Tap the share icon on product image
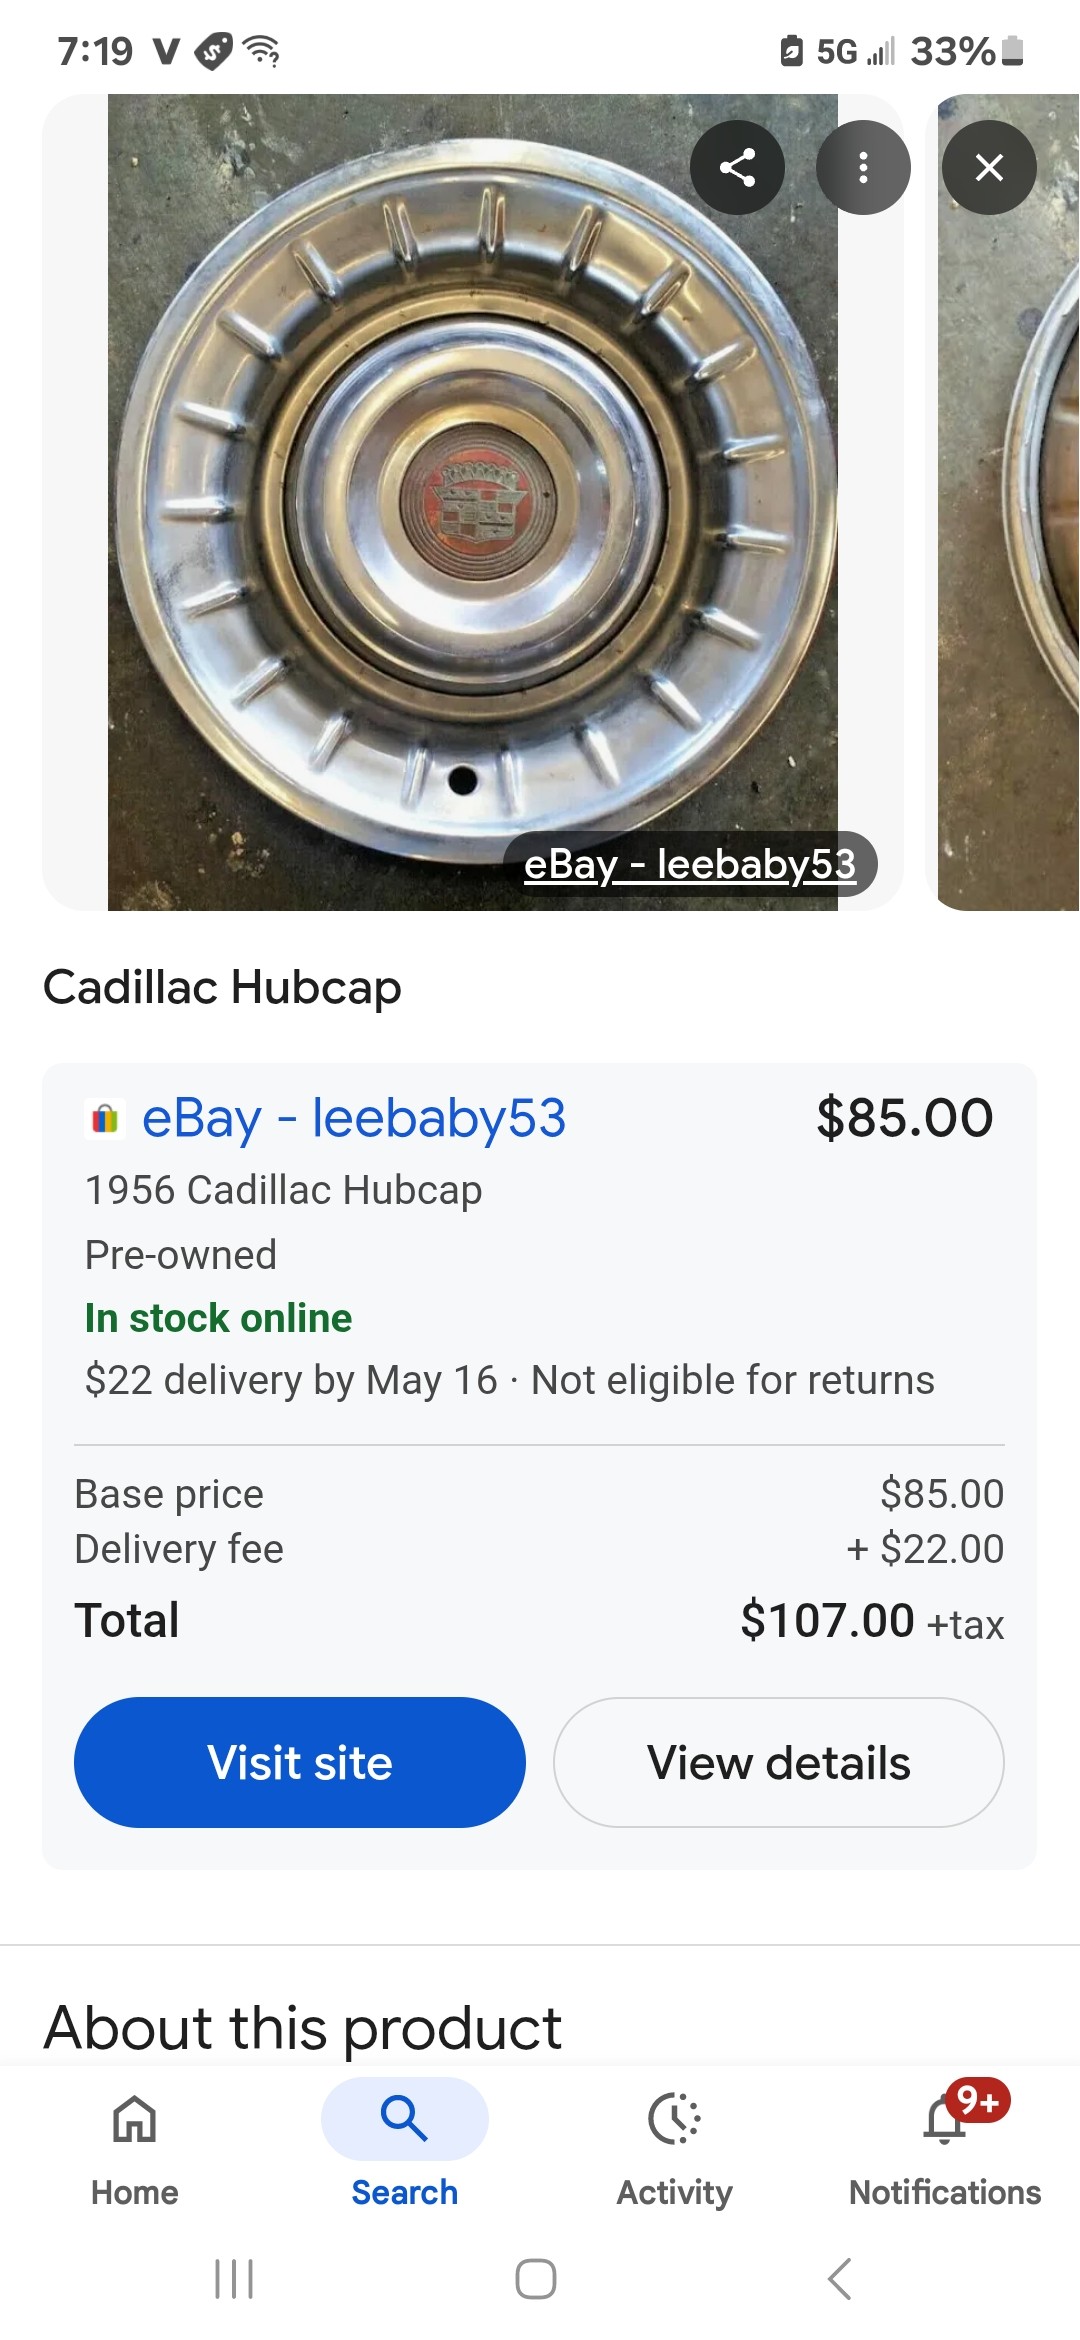 click(x=737, y=167)
